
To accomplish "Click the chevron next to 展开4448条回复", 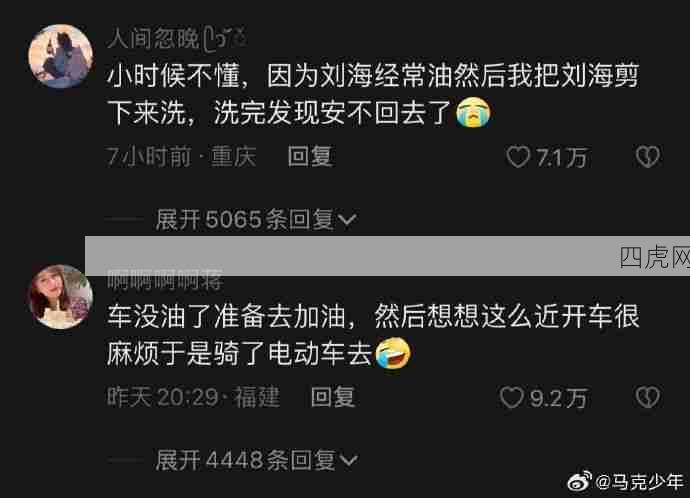I will pos(348,461).
